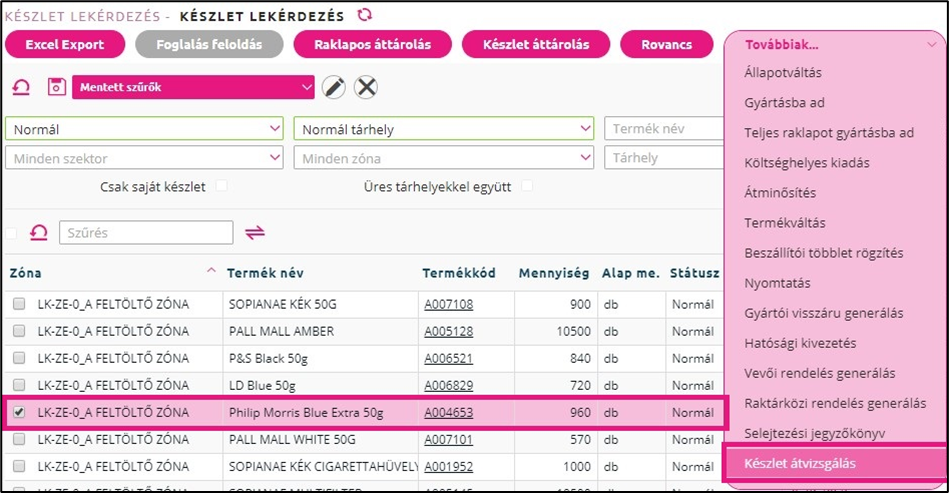The image size is (949, 493).
Task: Open the Minden szektor dropdown
Action: click(x=144, y=158)
